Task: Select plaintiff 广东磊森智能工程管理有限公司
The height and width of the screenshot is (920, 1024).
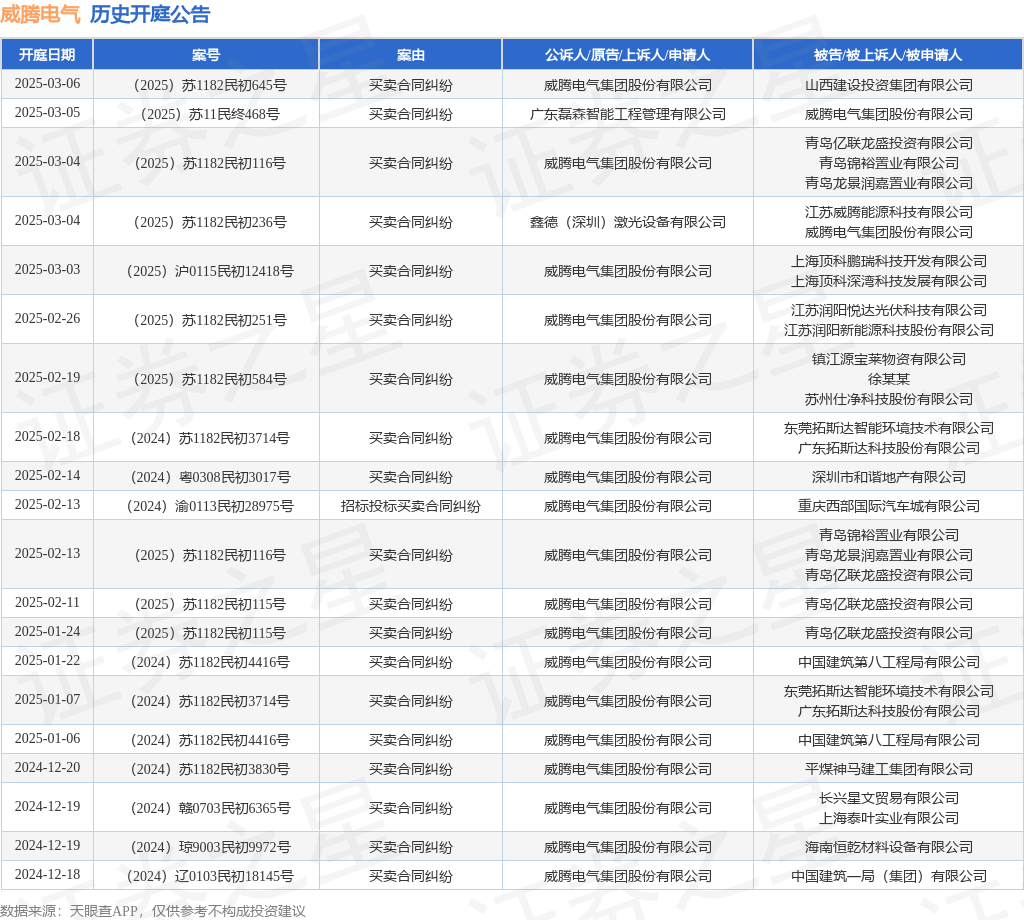Action: click(x=628, y=114)
